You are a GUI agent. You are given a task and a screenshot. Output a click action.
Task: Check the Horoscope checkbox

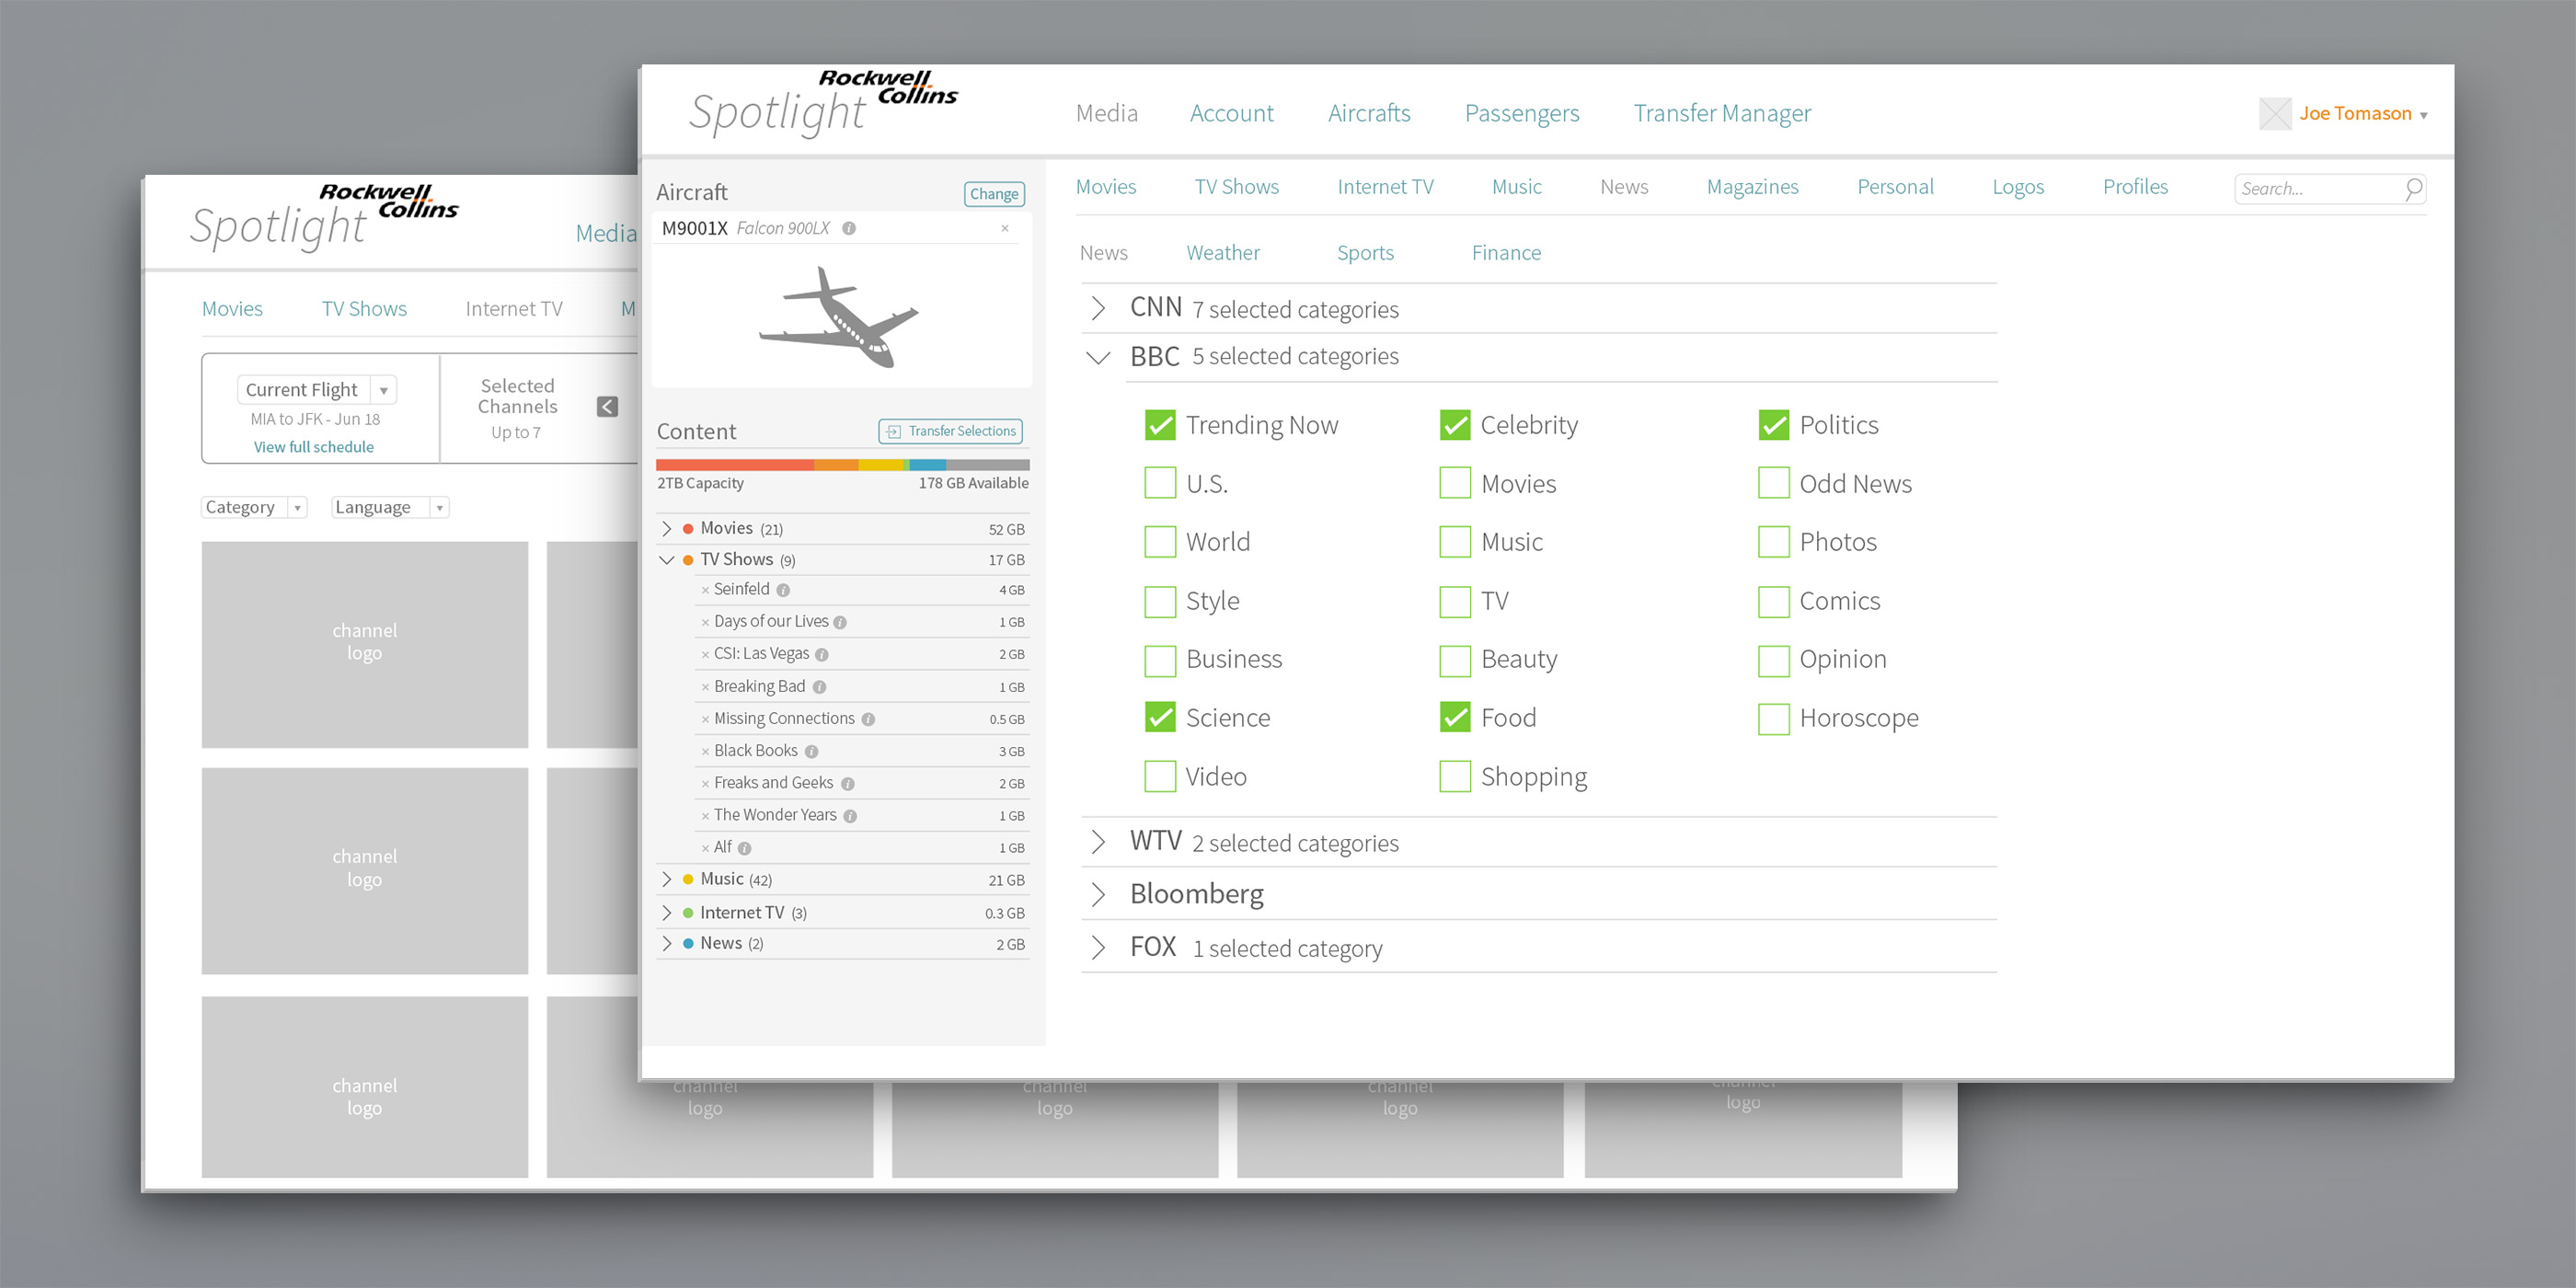(x=1774, y=718)
